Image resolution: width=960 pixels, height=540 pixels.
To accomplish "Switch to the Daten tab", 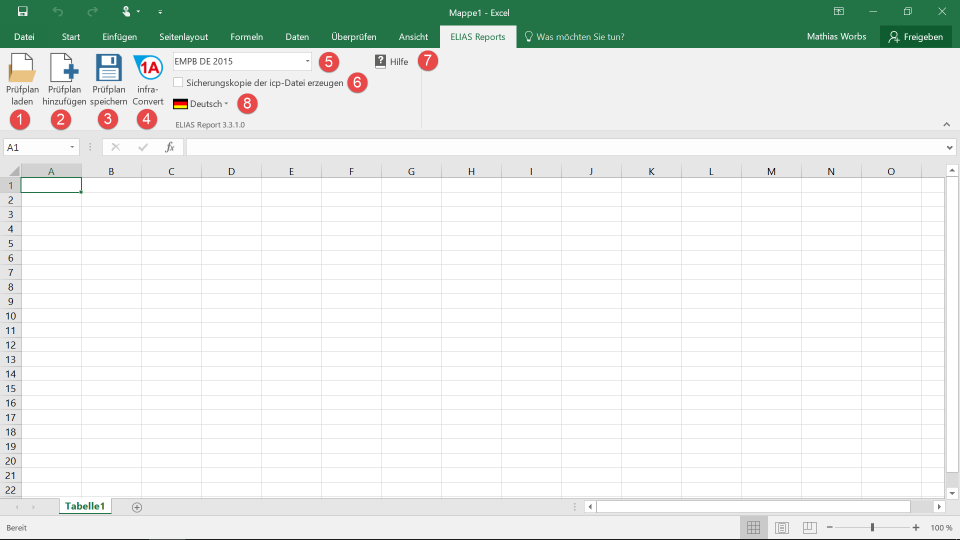I will pyautogui.click(x=297, y=37).
